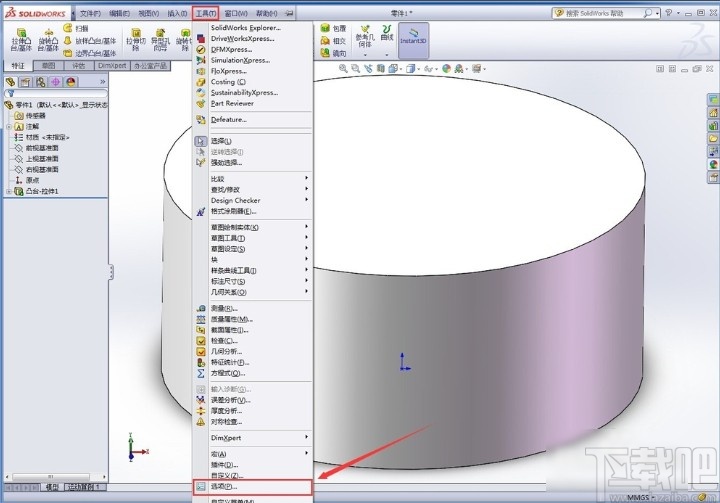The image size is (720, 503).
Task: Click SolidWorks Explorer menu entry
Action: [246, 28]
